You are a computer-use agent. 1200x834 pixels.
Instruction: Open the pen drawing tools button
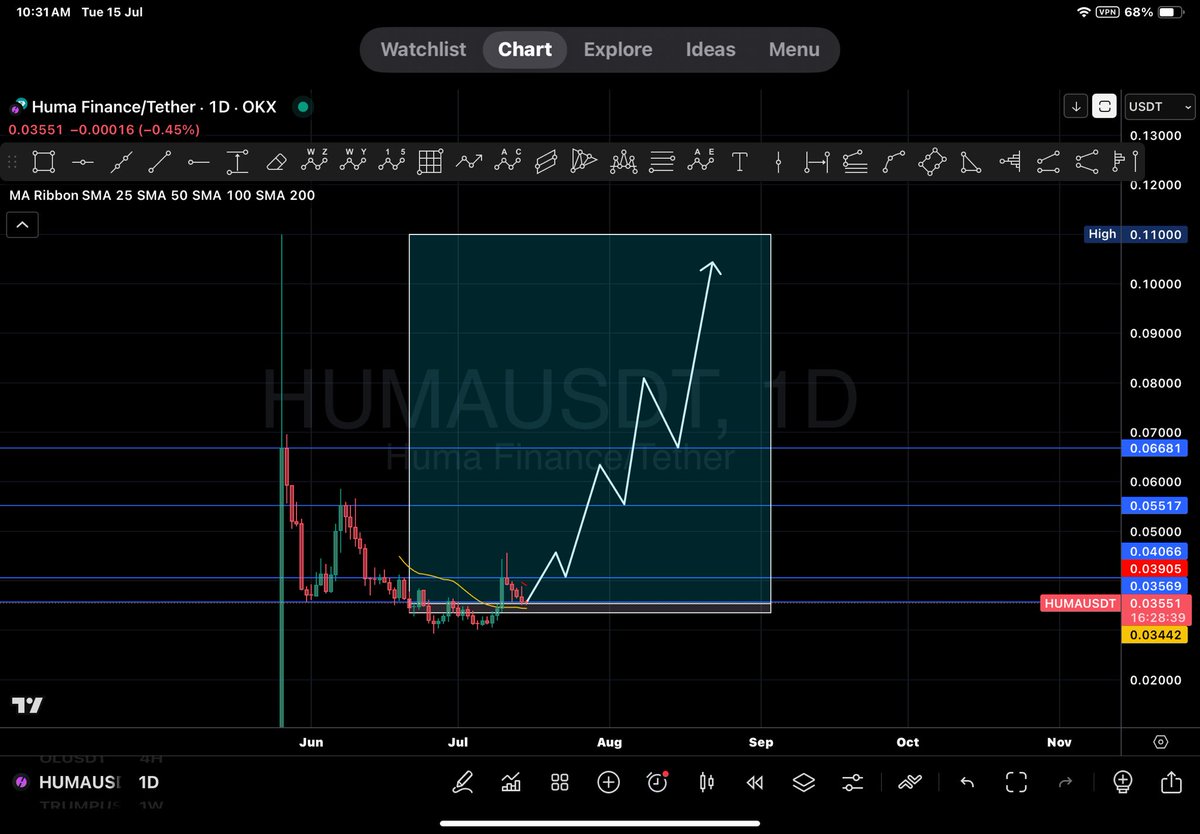click(x=462, y=782)
